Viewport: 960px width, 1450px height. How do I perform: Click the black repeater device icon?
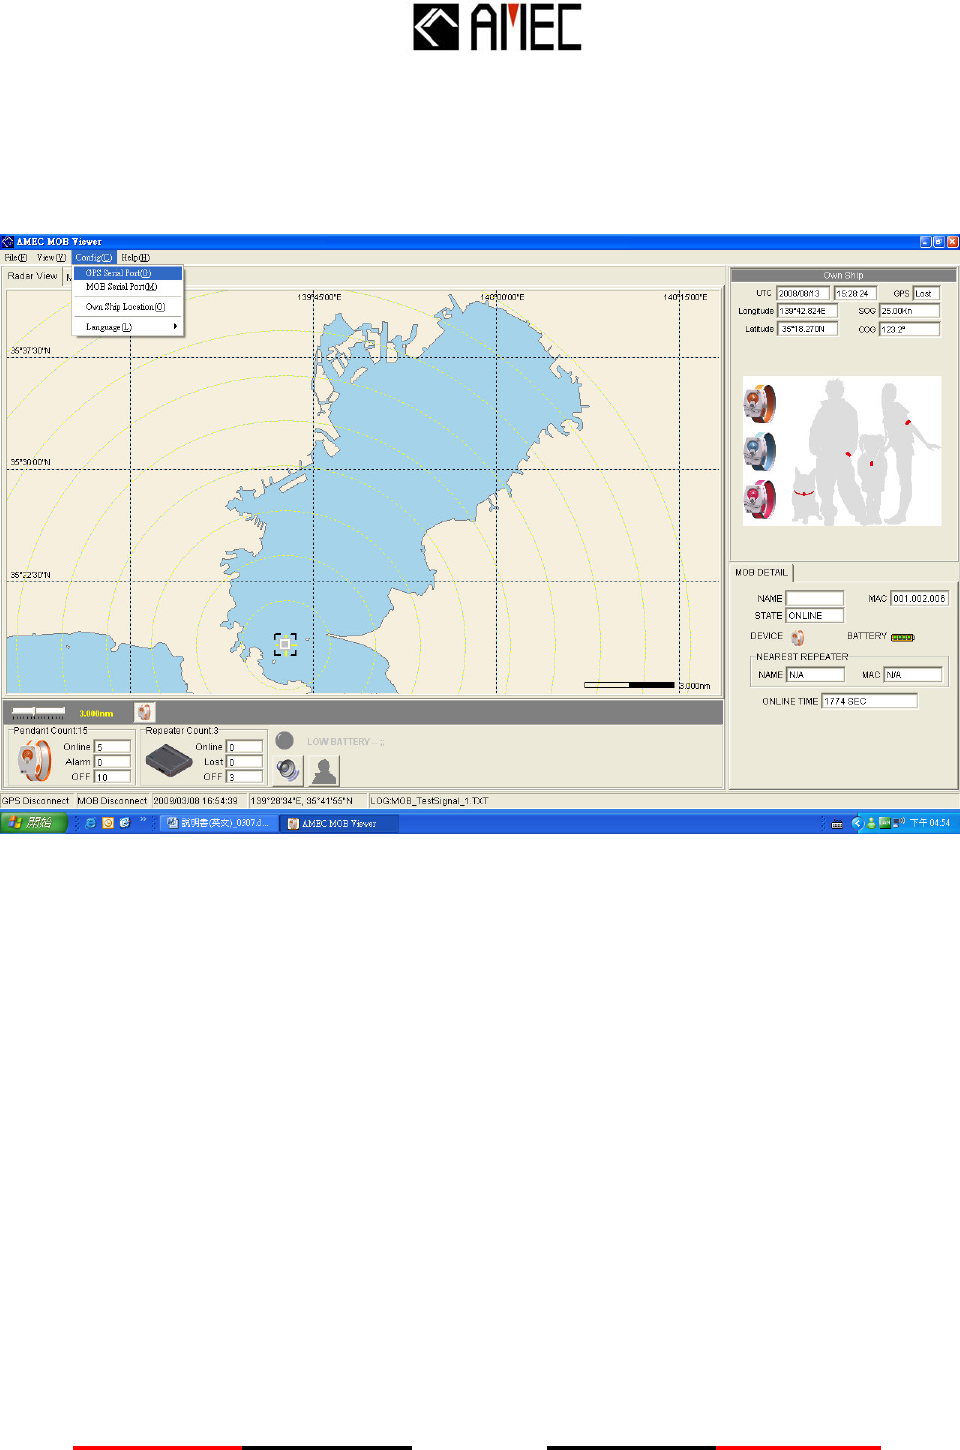pyautogui.click(x=168, y=762)
